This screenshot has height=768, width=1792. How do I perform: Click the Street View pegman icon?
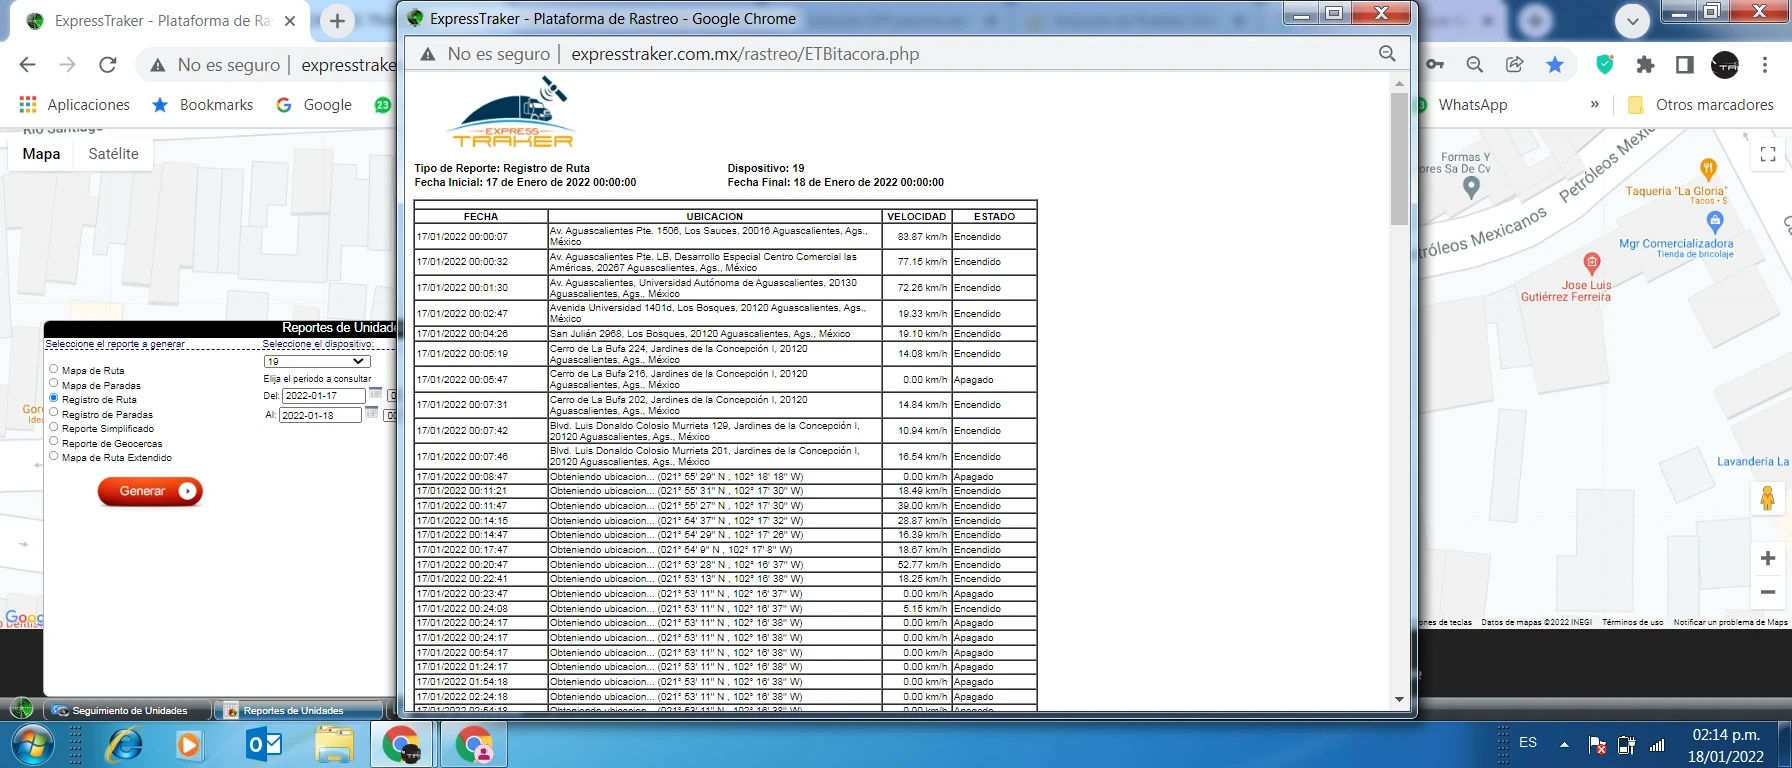tap(1768, 498)
